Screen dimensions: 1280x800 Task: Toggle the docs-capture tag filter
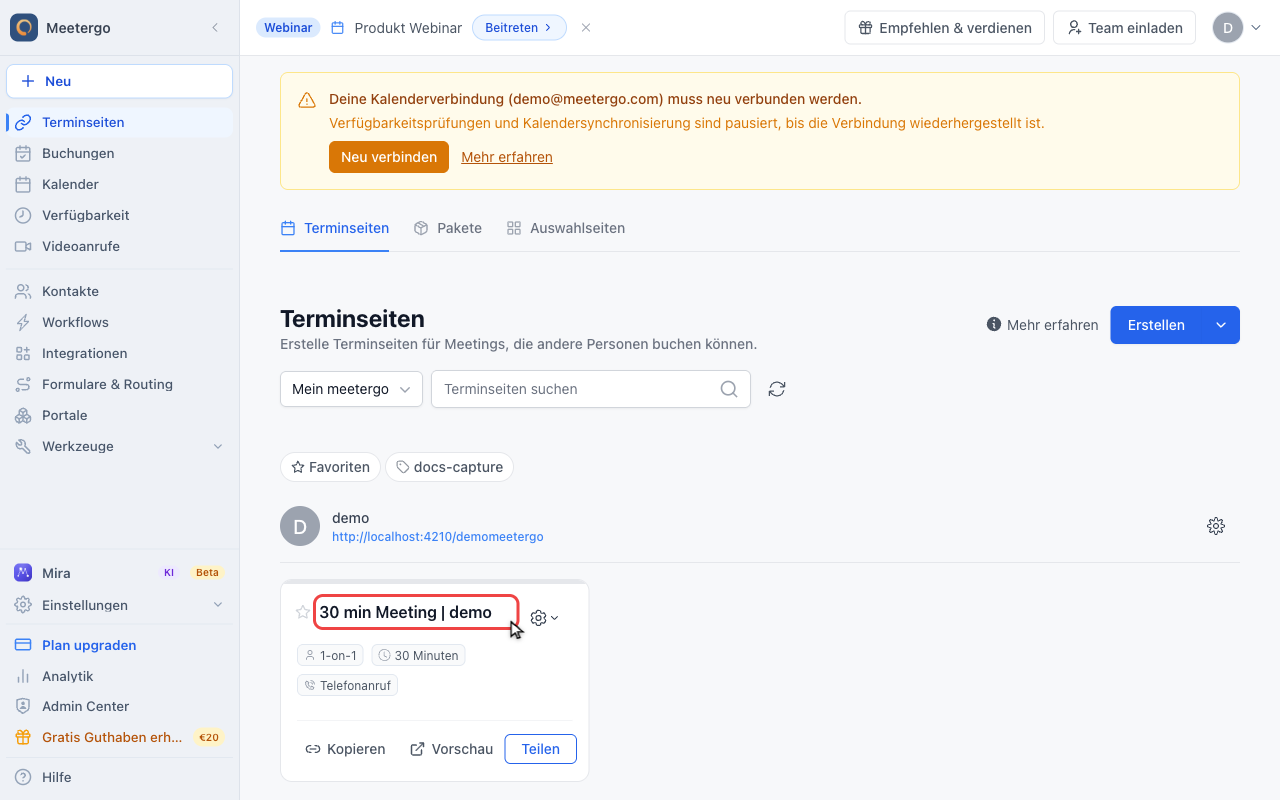click(449, 467)
